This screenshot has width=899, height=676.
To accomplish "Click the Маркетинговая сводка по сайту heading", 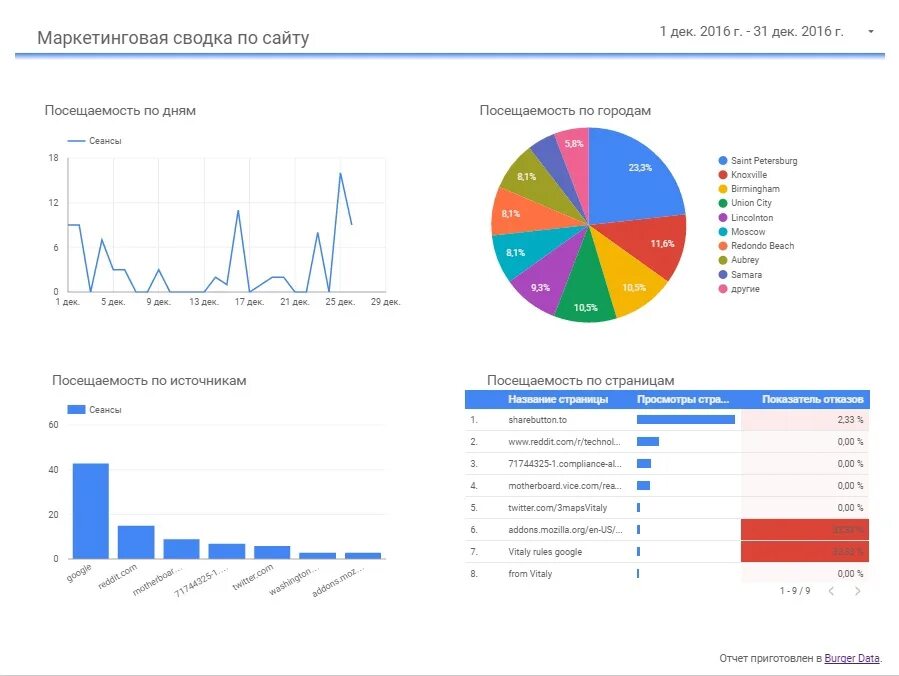I will 173,38.
